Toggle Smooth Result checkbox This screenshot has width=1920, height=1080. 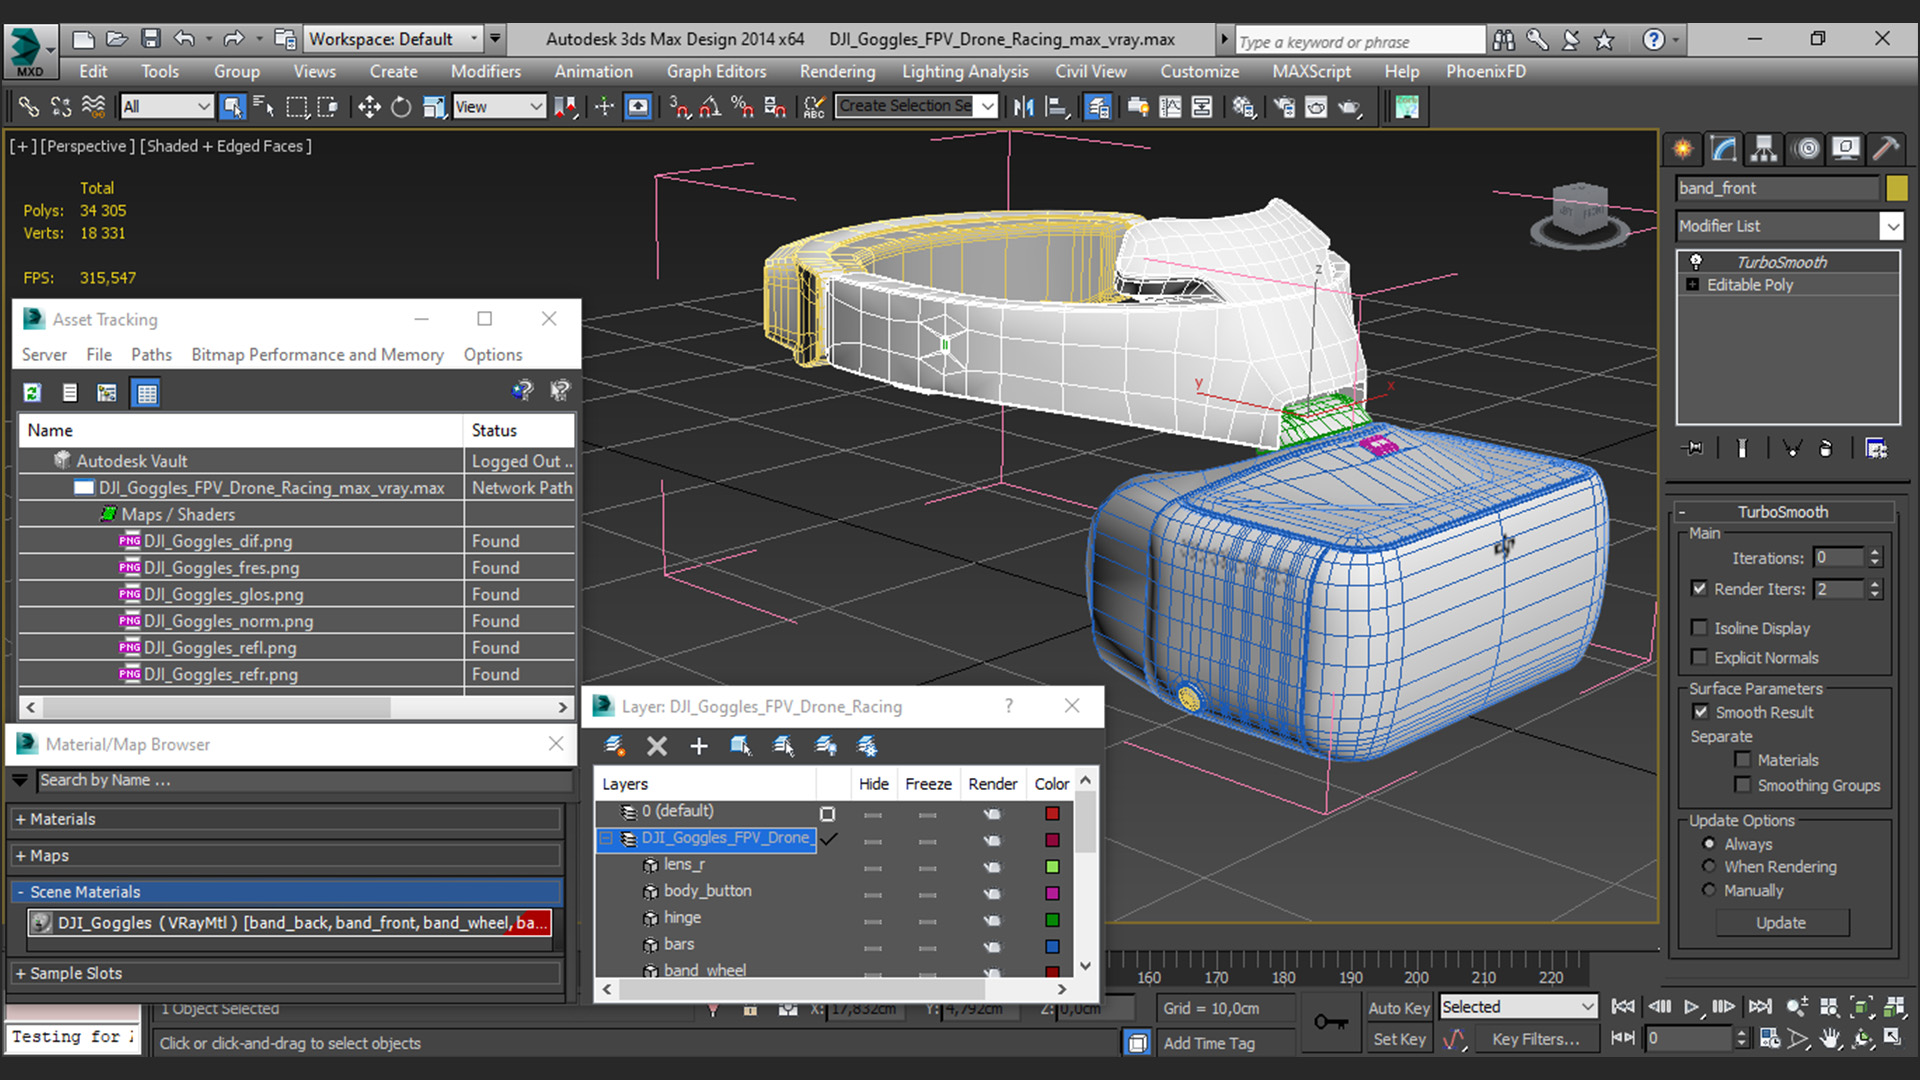click(x=1700, y=712)
